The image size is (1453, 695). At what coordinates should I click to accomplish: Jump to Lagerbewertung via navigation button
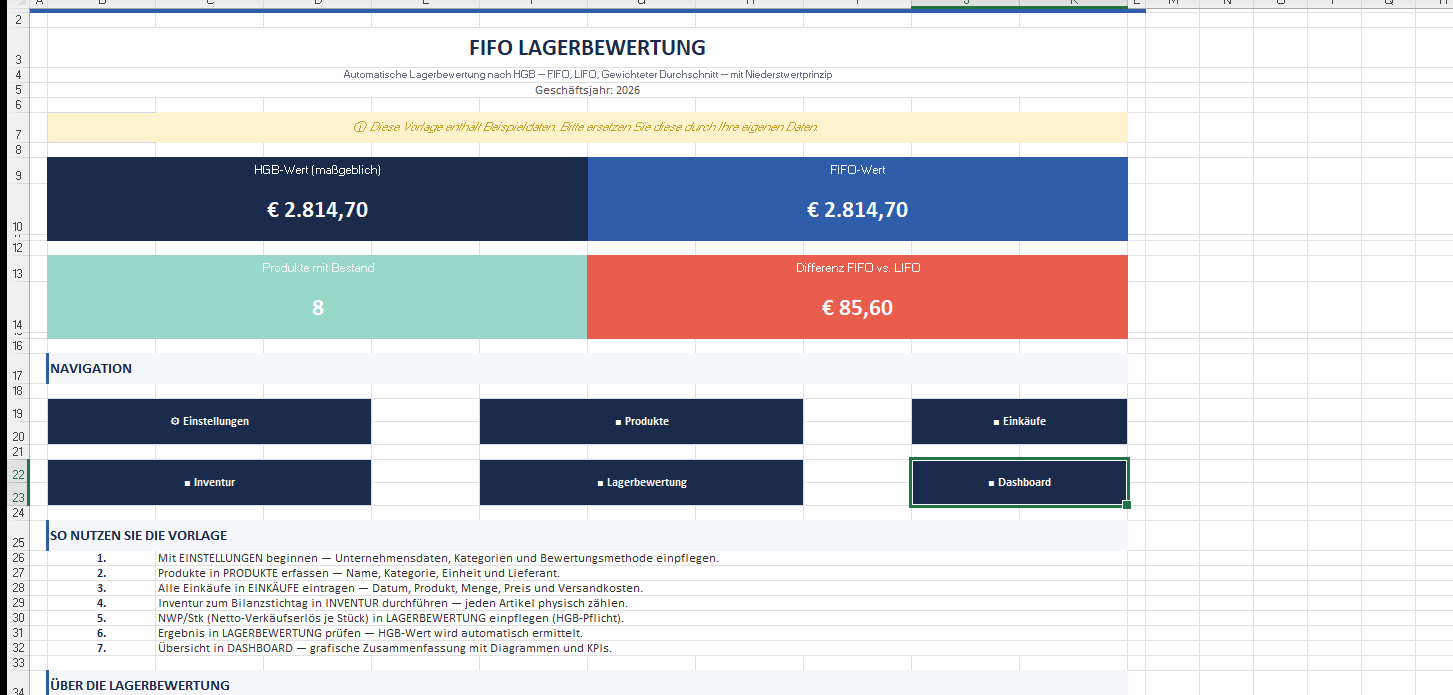pyautogui.click(x=641, y=482)
